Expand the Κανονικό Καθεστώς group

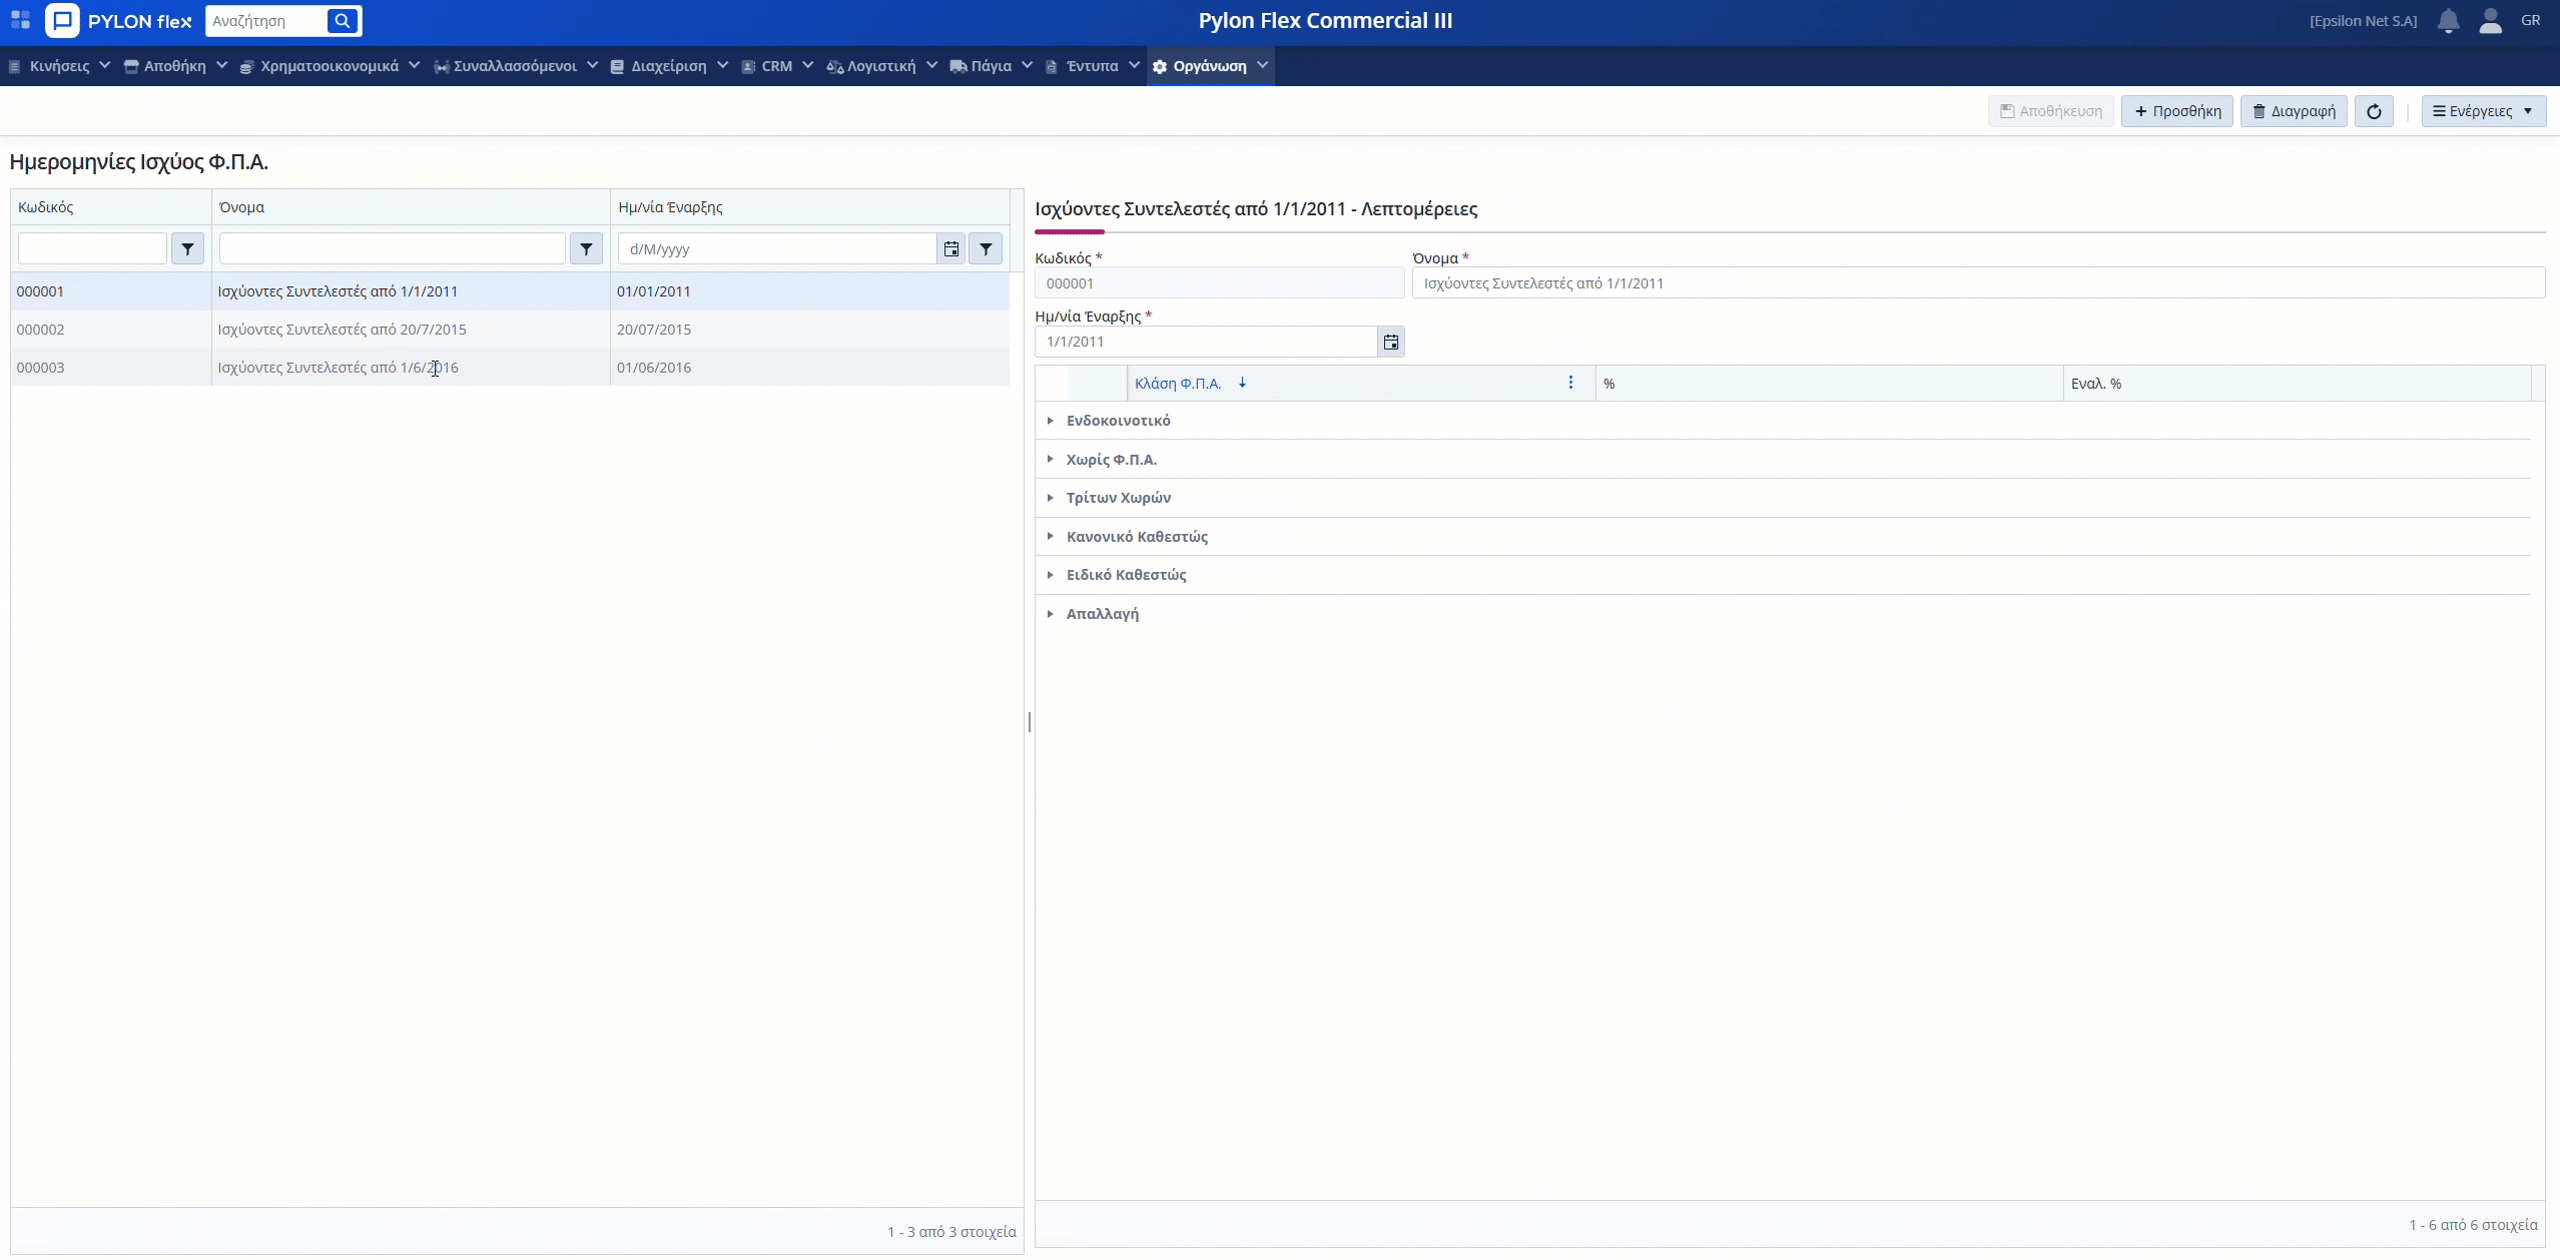(1050, 536)
